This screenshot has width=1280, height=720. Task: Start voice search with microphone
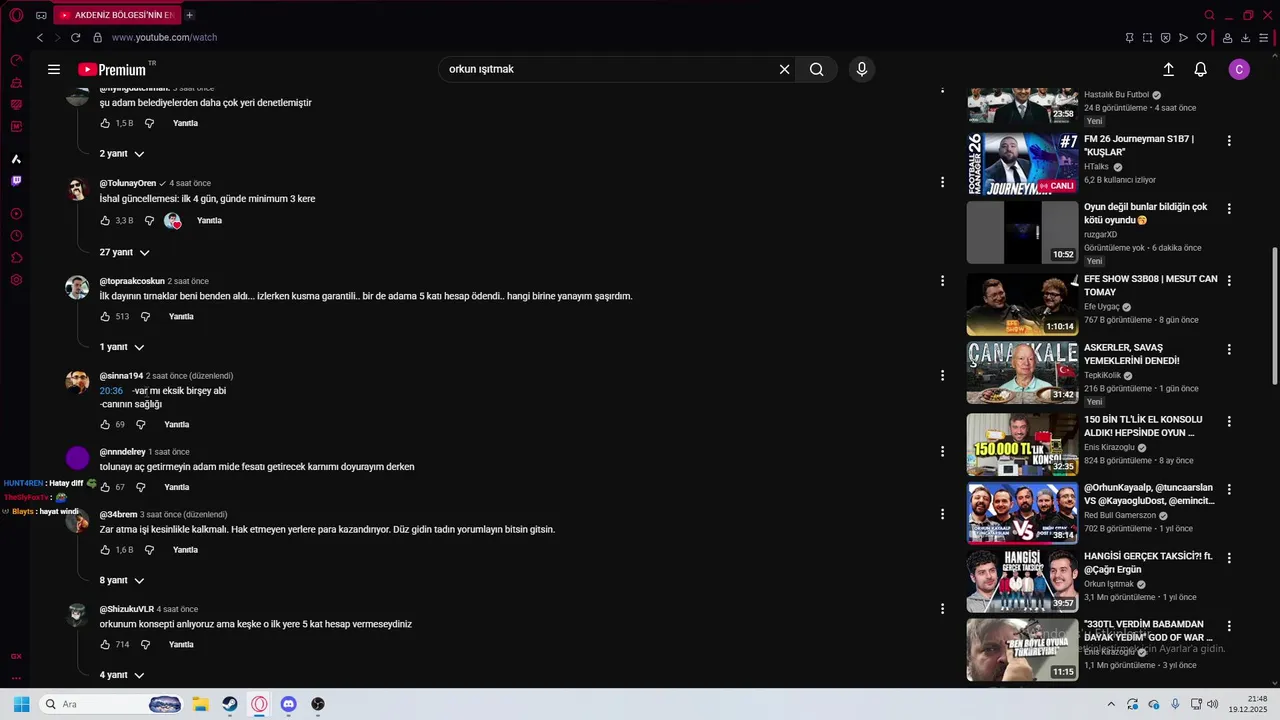click(x=862, y=69)
